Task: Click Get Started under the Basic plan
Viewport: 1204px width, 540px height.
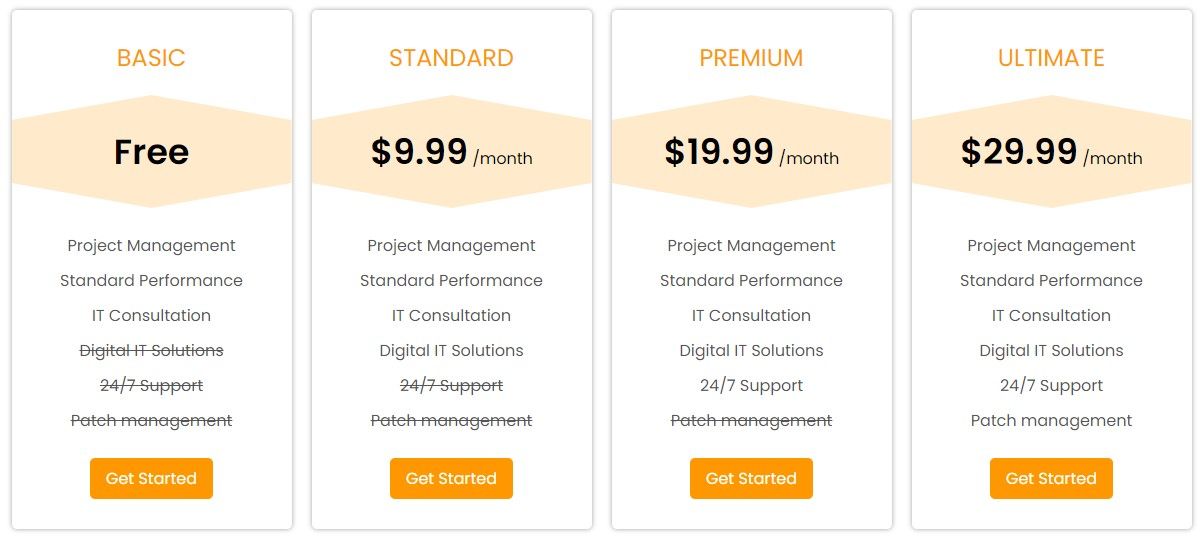Action: point(151,478)
